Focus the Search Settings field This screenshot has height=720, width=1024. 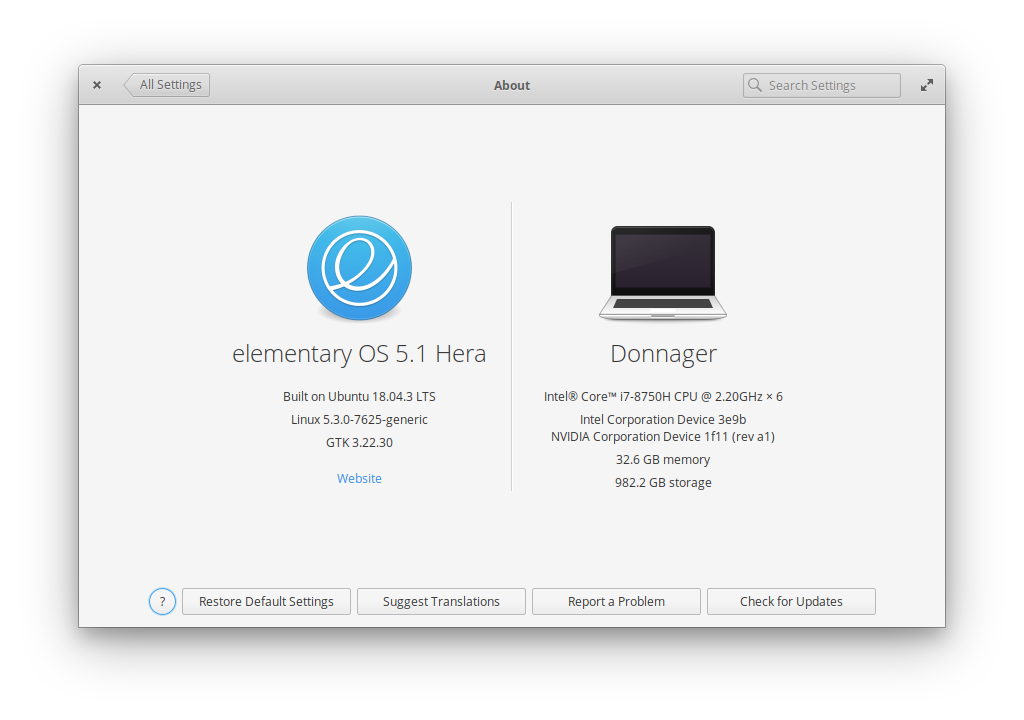(x=822, y=86)
